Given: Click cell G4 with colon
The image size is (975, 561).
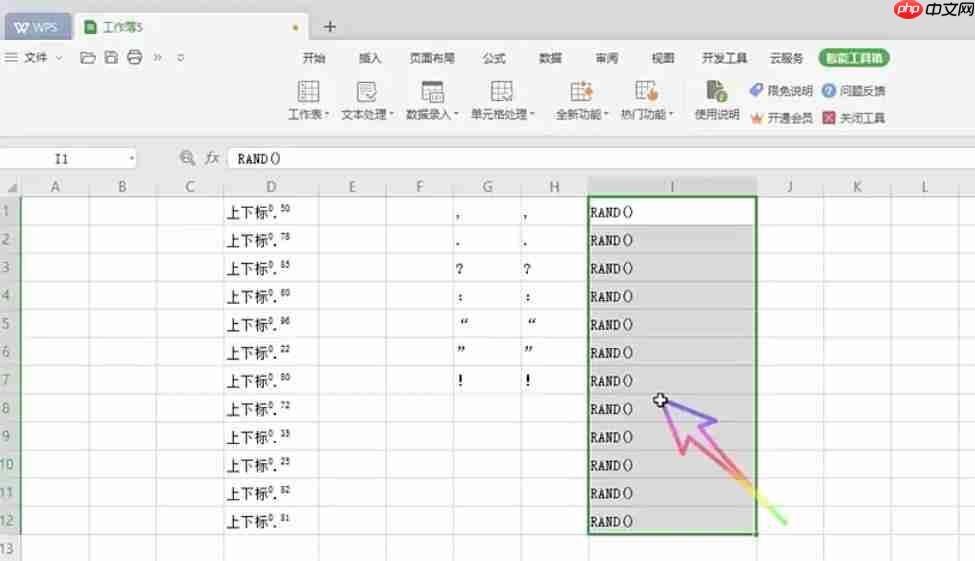Looking at the screenshot, I should [488, 296].
